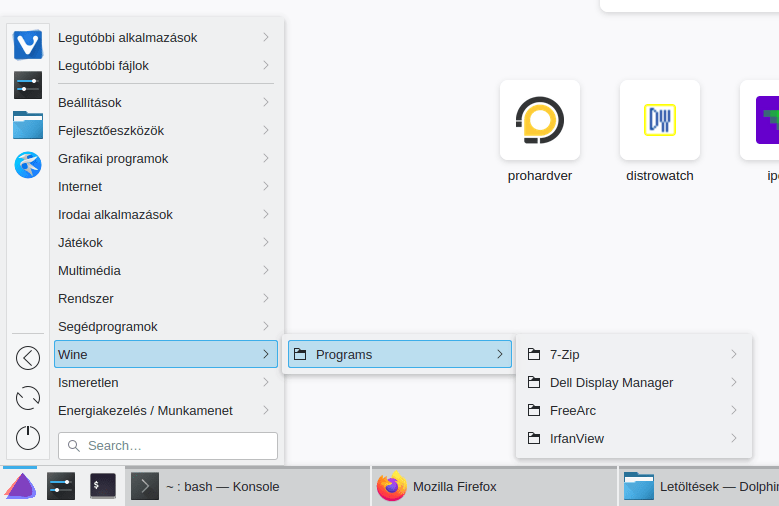Open FreeArc program folder
The height and width of the screenshot is (506, 779).
[633, 411]
